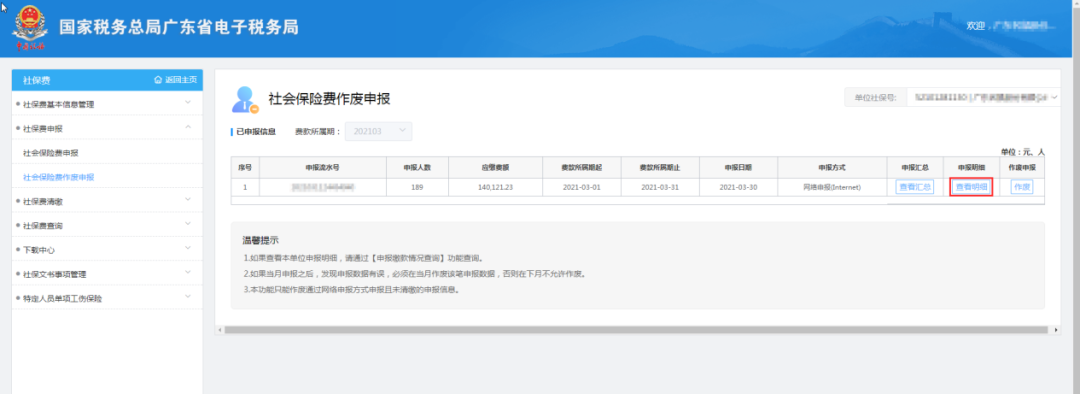This screenshot has width=1080, height=394.
Task: Click the 申报日期 column header
Action: 738,167
